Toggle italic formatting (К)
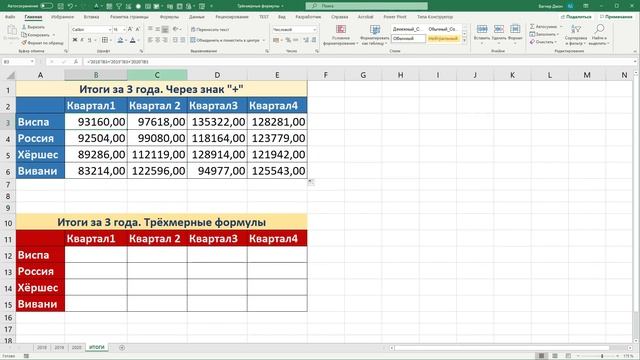This screenshot has height=360, width=640. (82, 40)
